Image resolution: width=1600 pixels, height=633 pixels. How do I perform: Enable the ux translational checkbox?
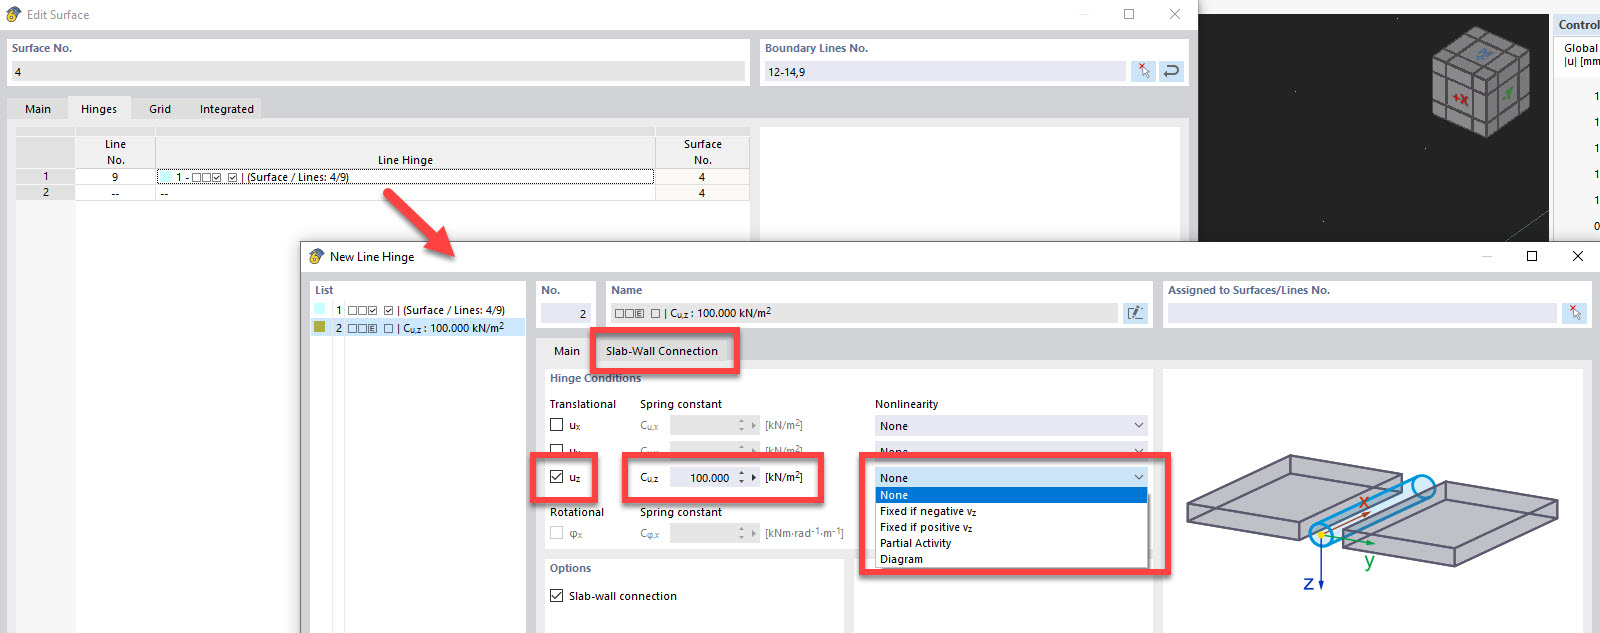[x=556, y=425]
